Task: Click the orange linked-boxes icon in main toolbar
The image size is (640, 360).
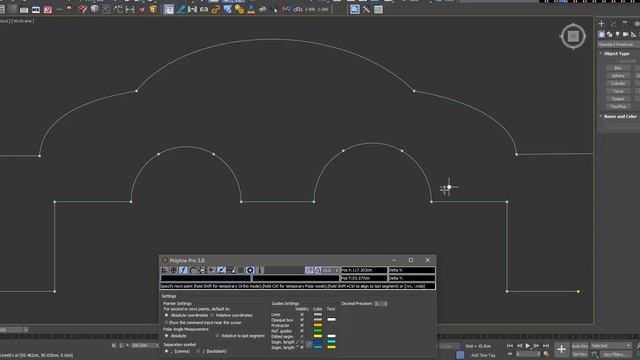Action: [x=216, y=9]
